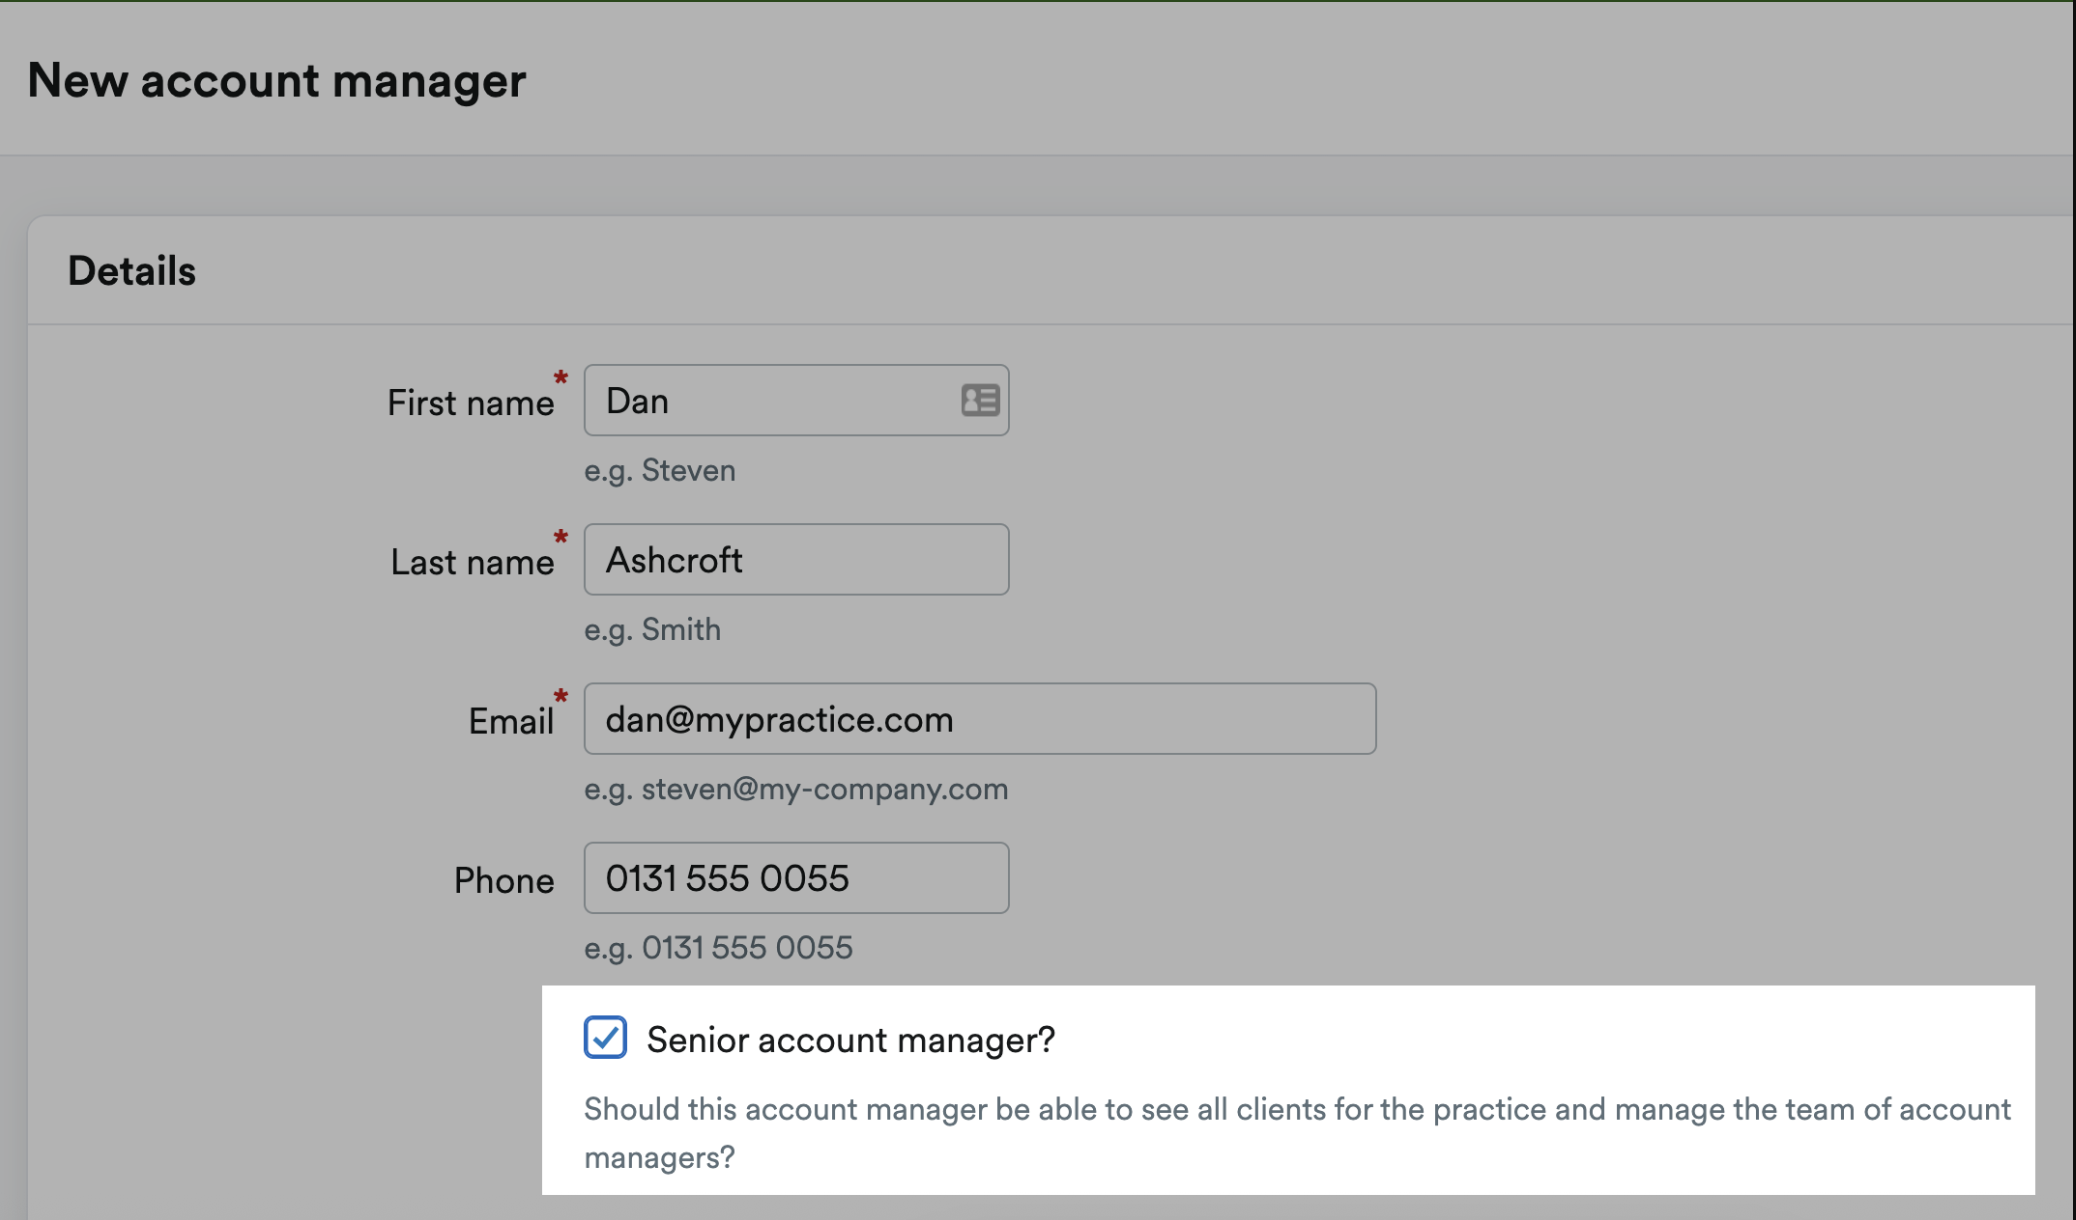
Task: Click the 'Should this account manager…' description text
Action: pos(1297,1133)
